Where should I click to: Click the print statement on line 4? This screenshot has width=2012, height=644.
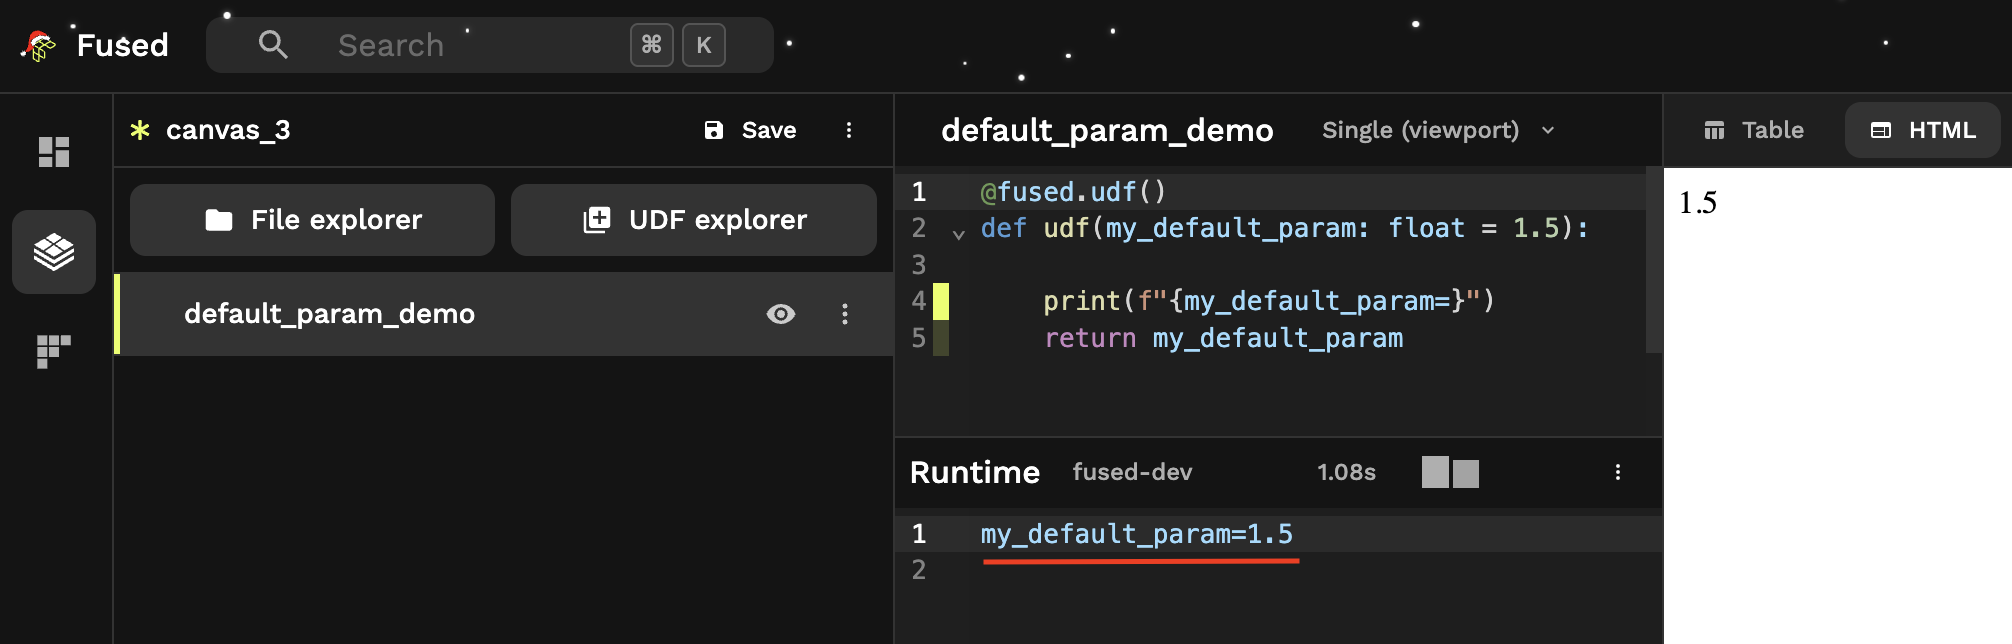[1269, 301]
